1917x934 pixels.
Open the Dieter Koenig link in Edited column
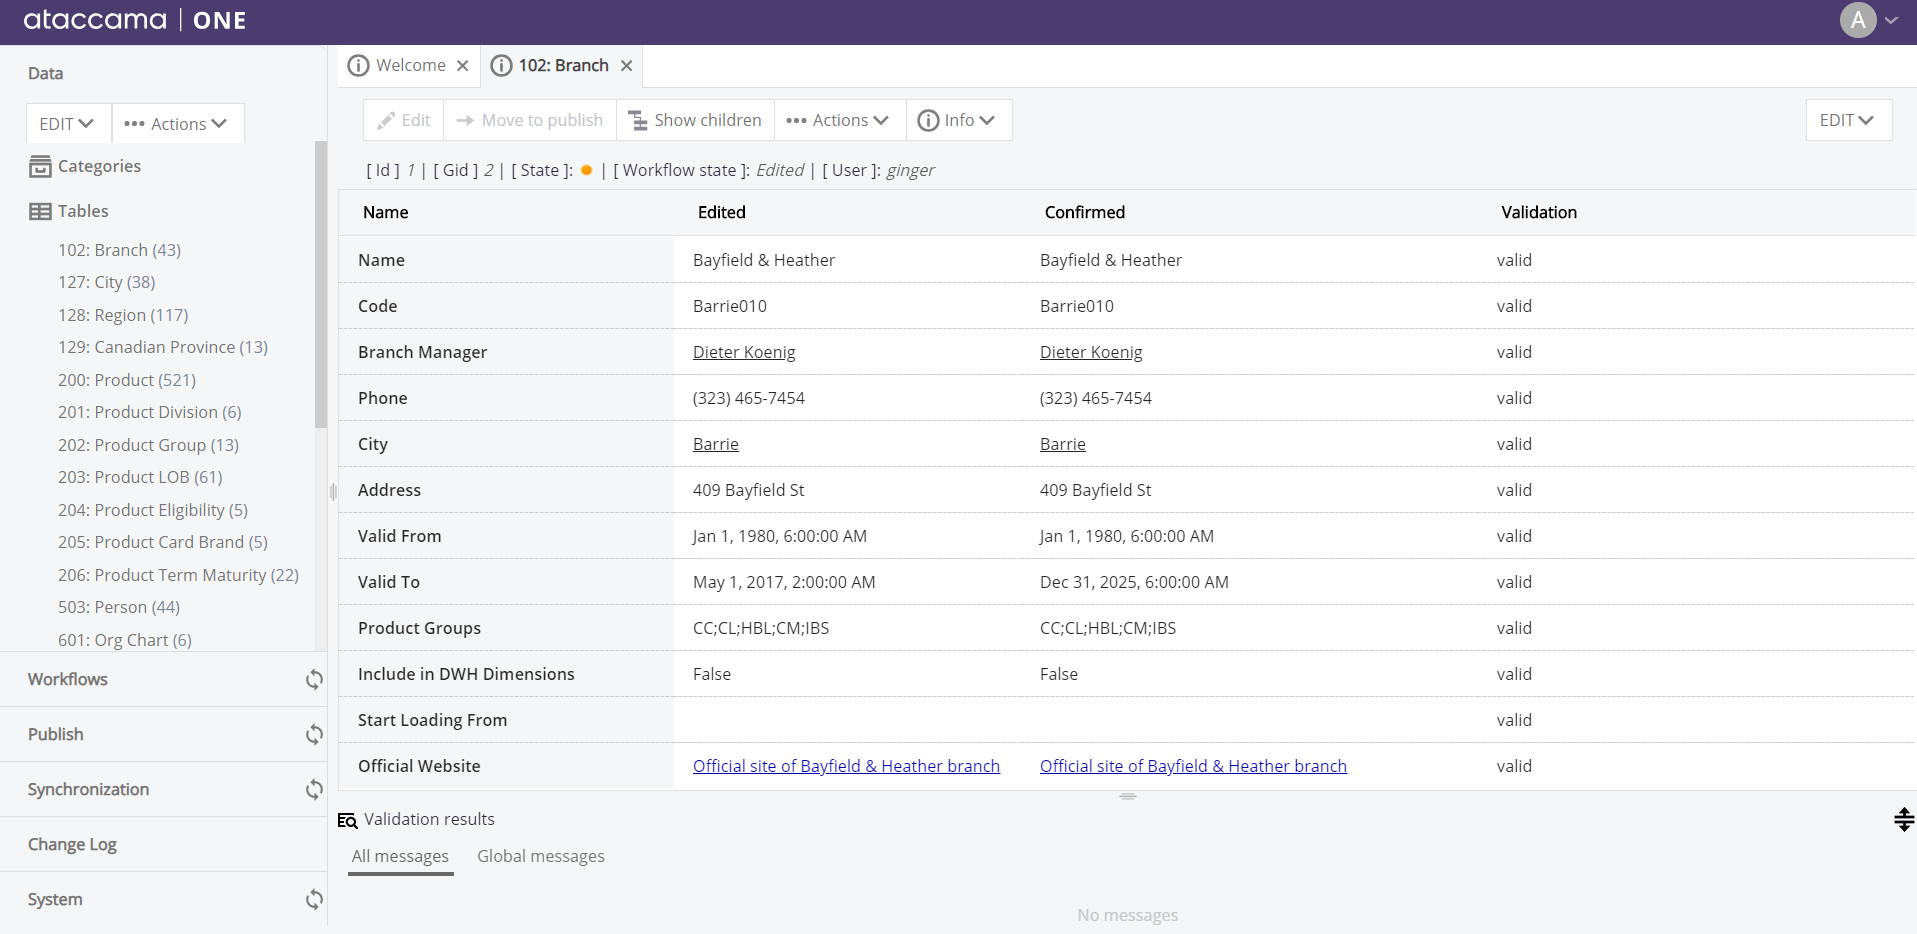(744, 353)
